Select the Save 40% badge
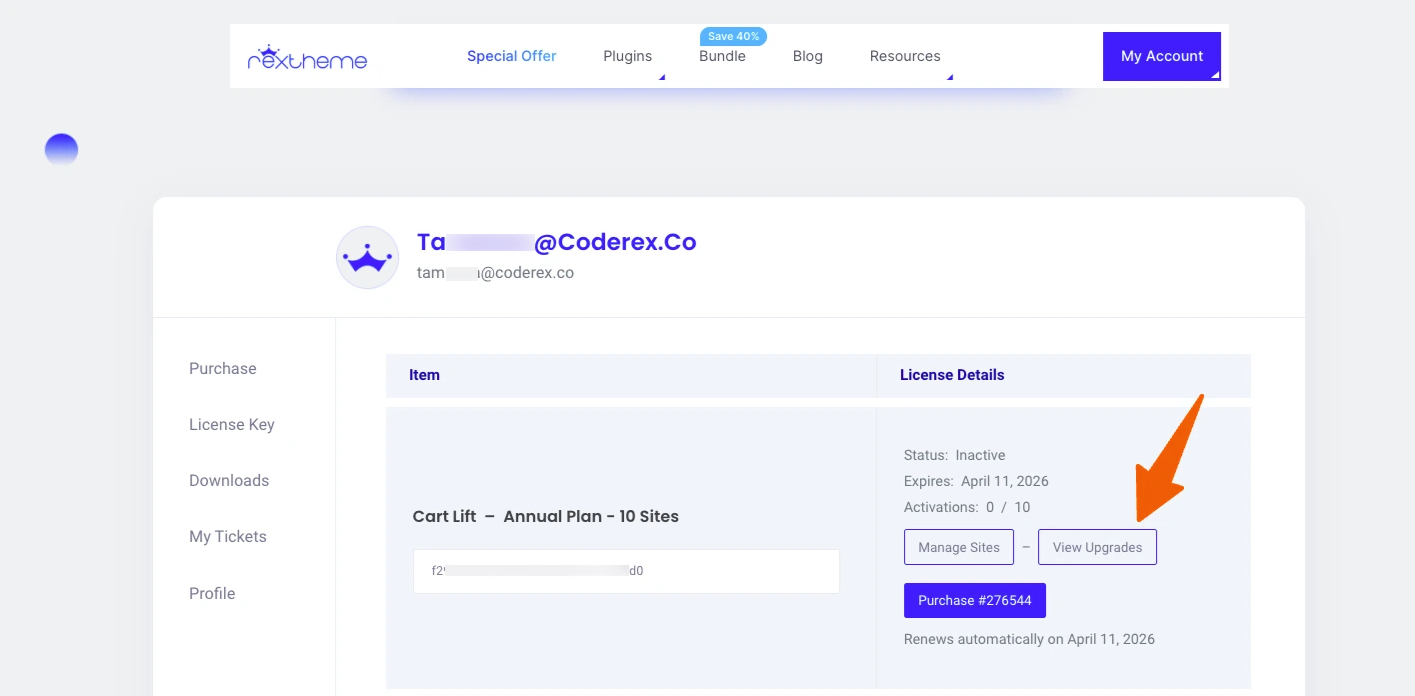Viewport: 1415px width, 696px height. (x=734, y=36)
